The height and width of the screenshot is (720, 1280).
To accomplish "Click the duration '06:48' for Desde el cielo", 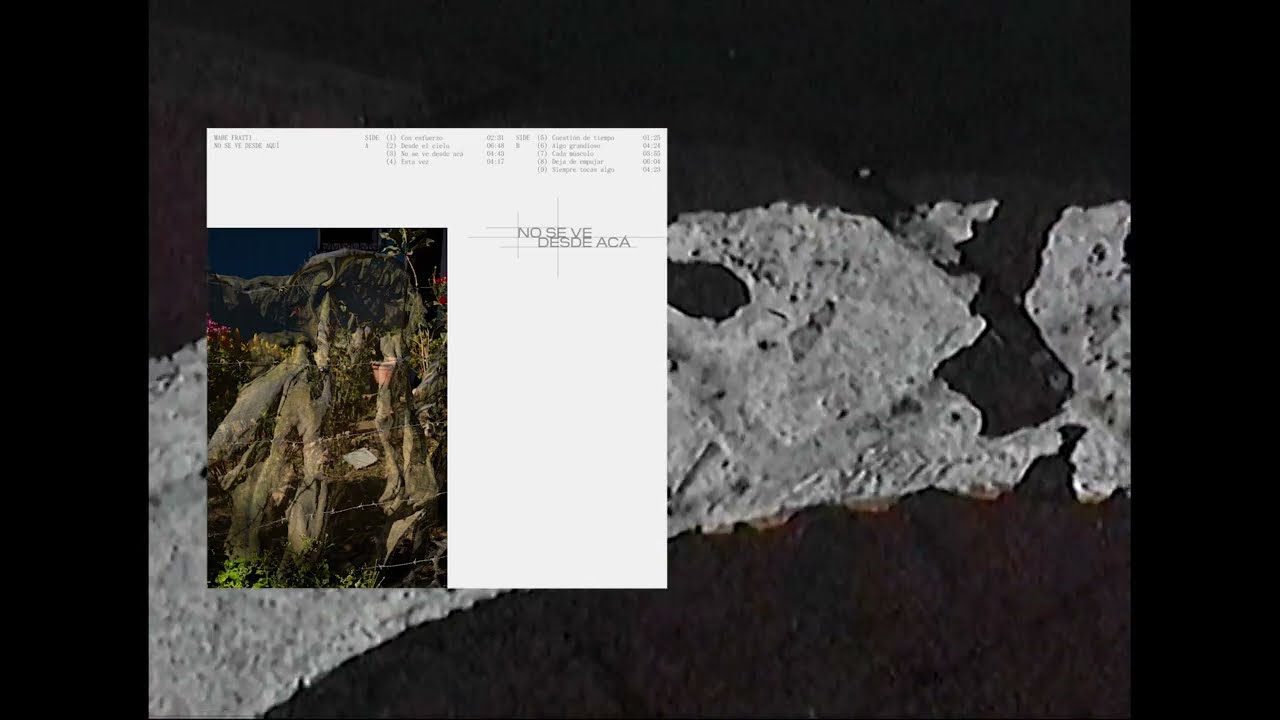I will pyautogui.click(x=495, y=146).
